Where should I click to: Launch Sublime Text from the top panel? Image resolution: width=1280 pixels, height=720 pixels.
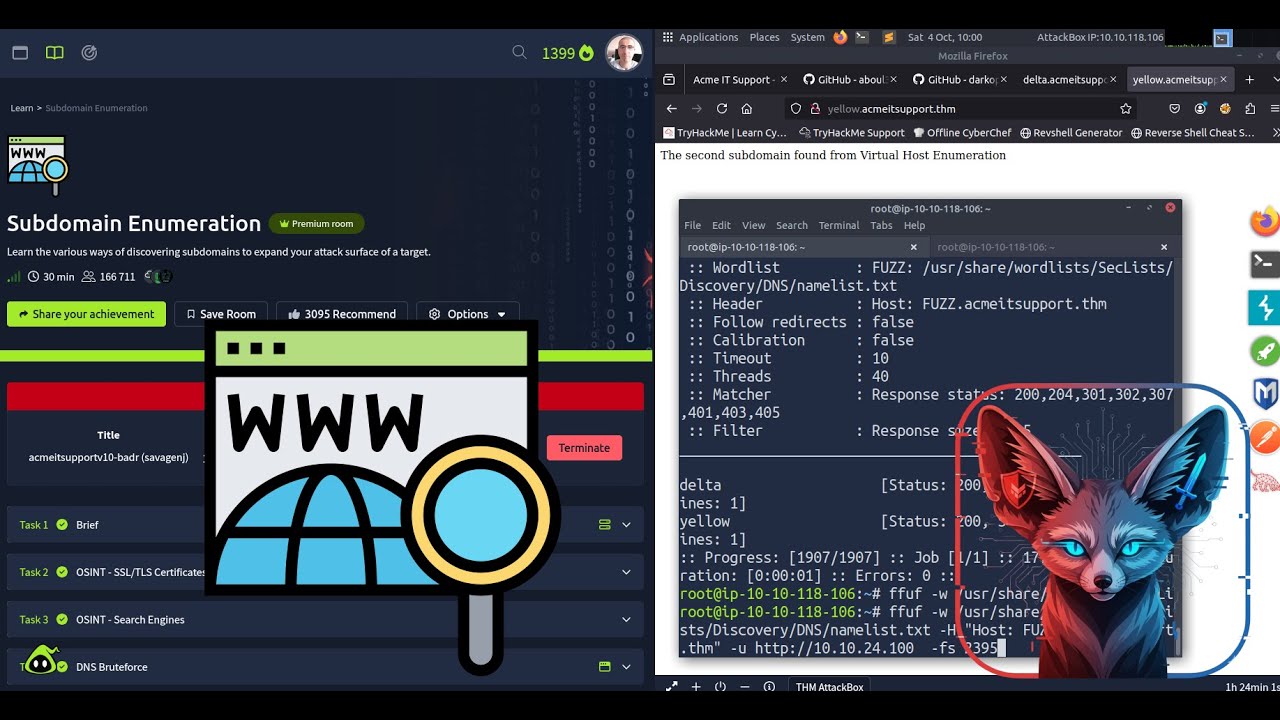coord(889,37)
